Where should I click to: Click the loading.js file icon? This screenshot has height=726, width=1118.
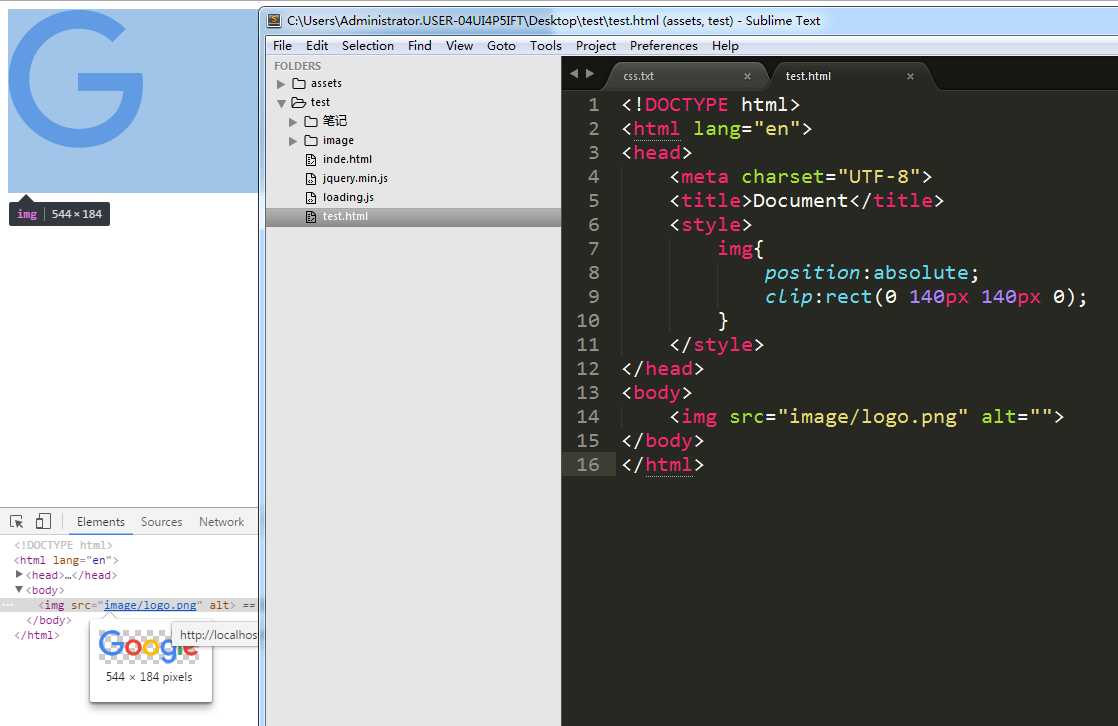pos(311,198)
